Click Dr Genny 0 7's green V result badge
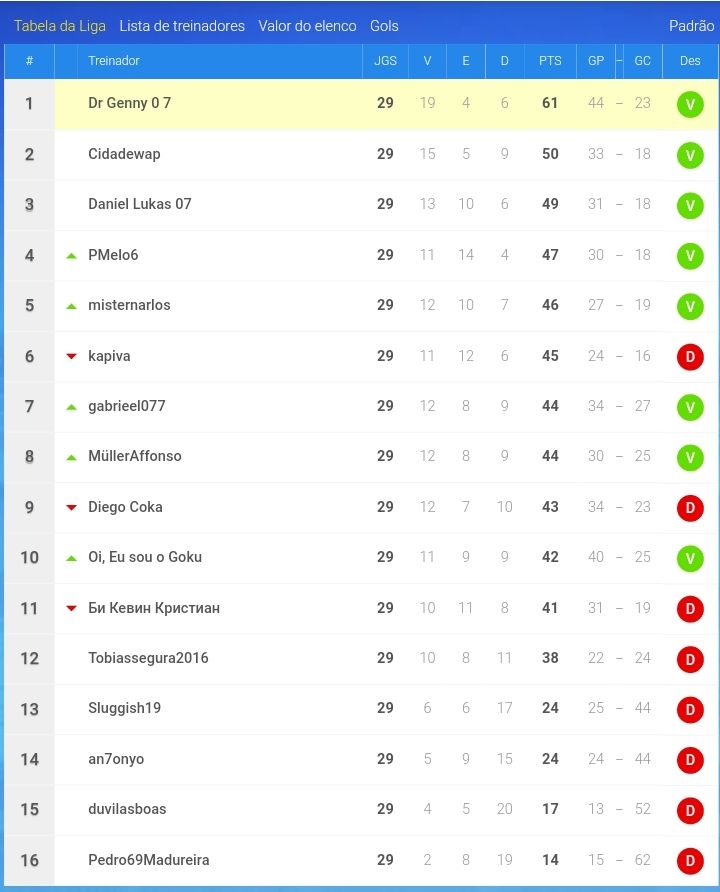The image size is (720, 892). (690, 105)
